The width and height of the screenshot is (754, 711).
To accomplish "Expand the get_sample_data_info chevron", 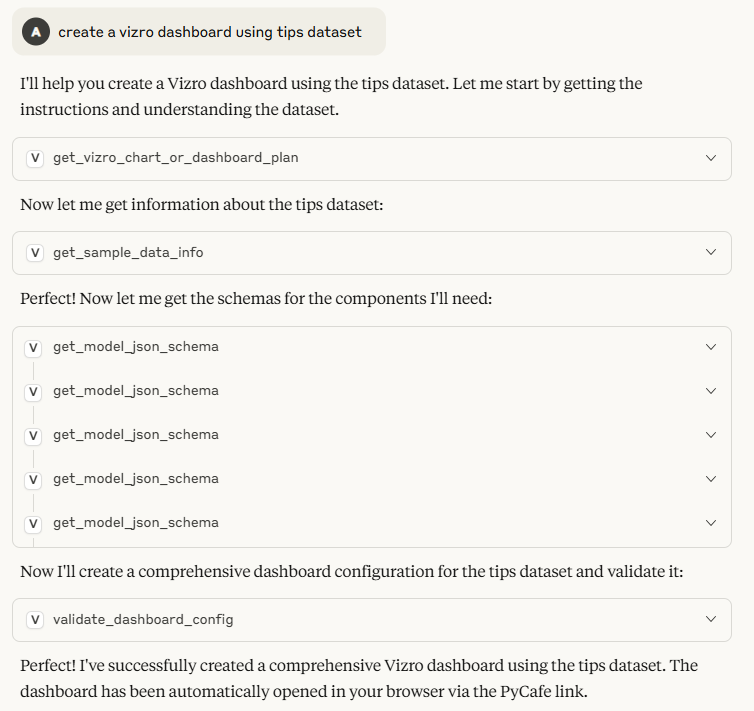I will [711, 252].
